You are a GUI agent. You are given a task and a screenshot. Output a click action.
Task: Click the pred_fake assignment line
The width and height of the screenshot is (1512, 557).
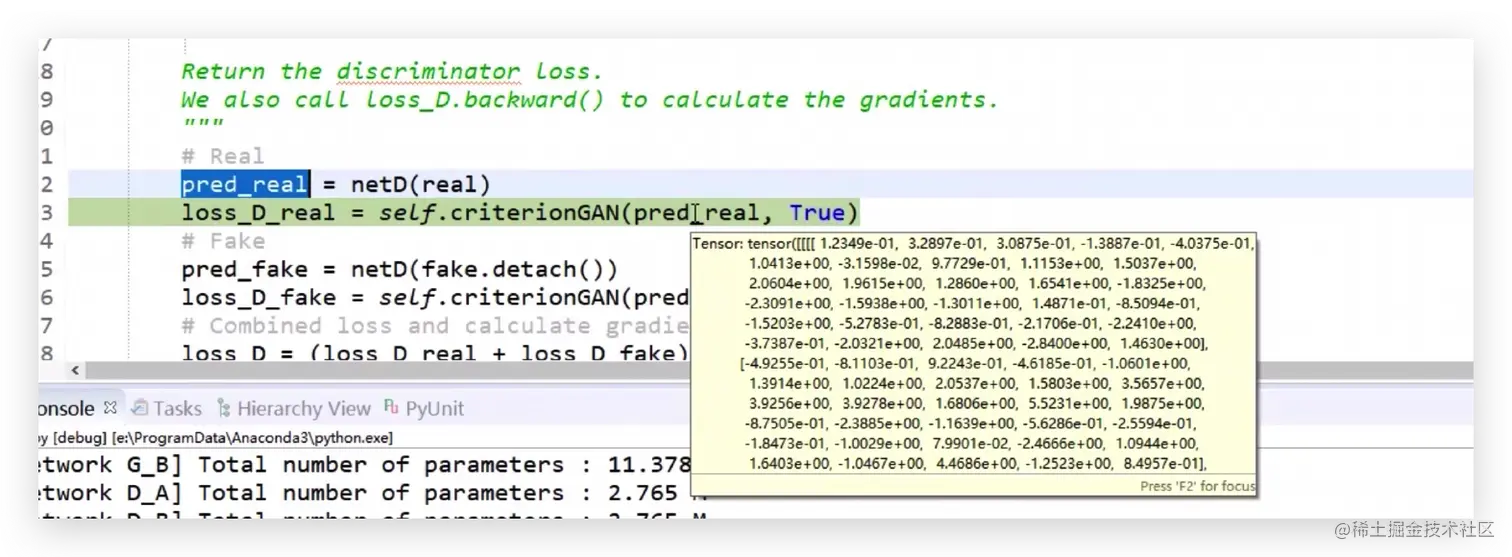click(x=399, y=269)
